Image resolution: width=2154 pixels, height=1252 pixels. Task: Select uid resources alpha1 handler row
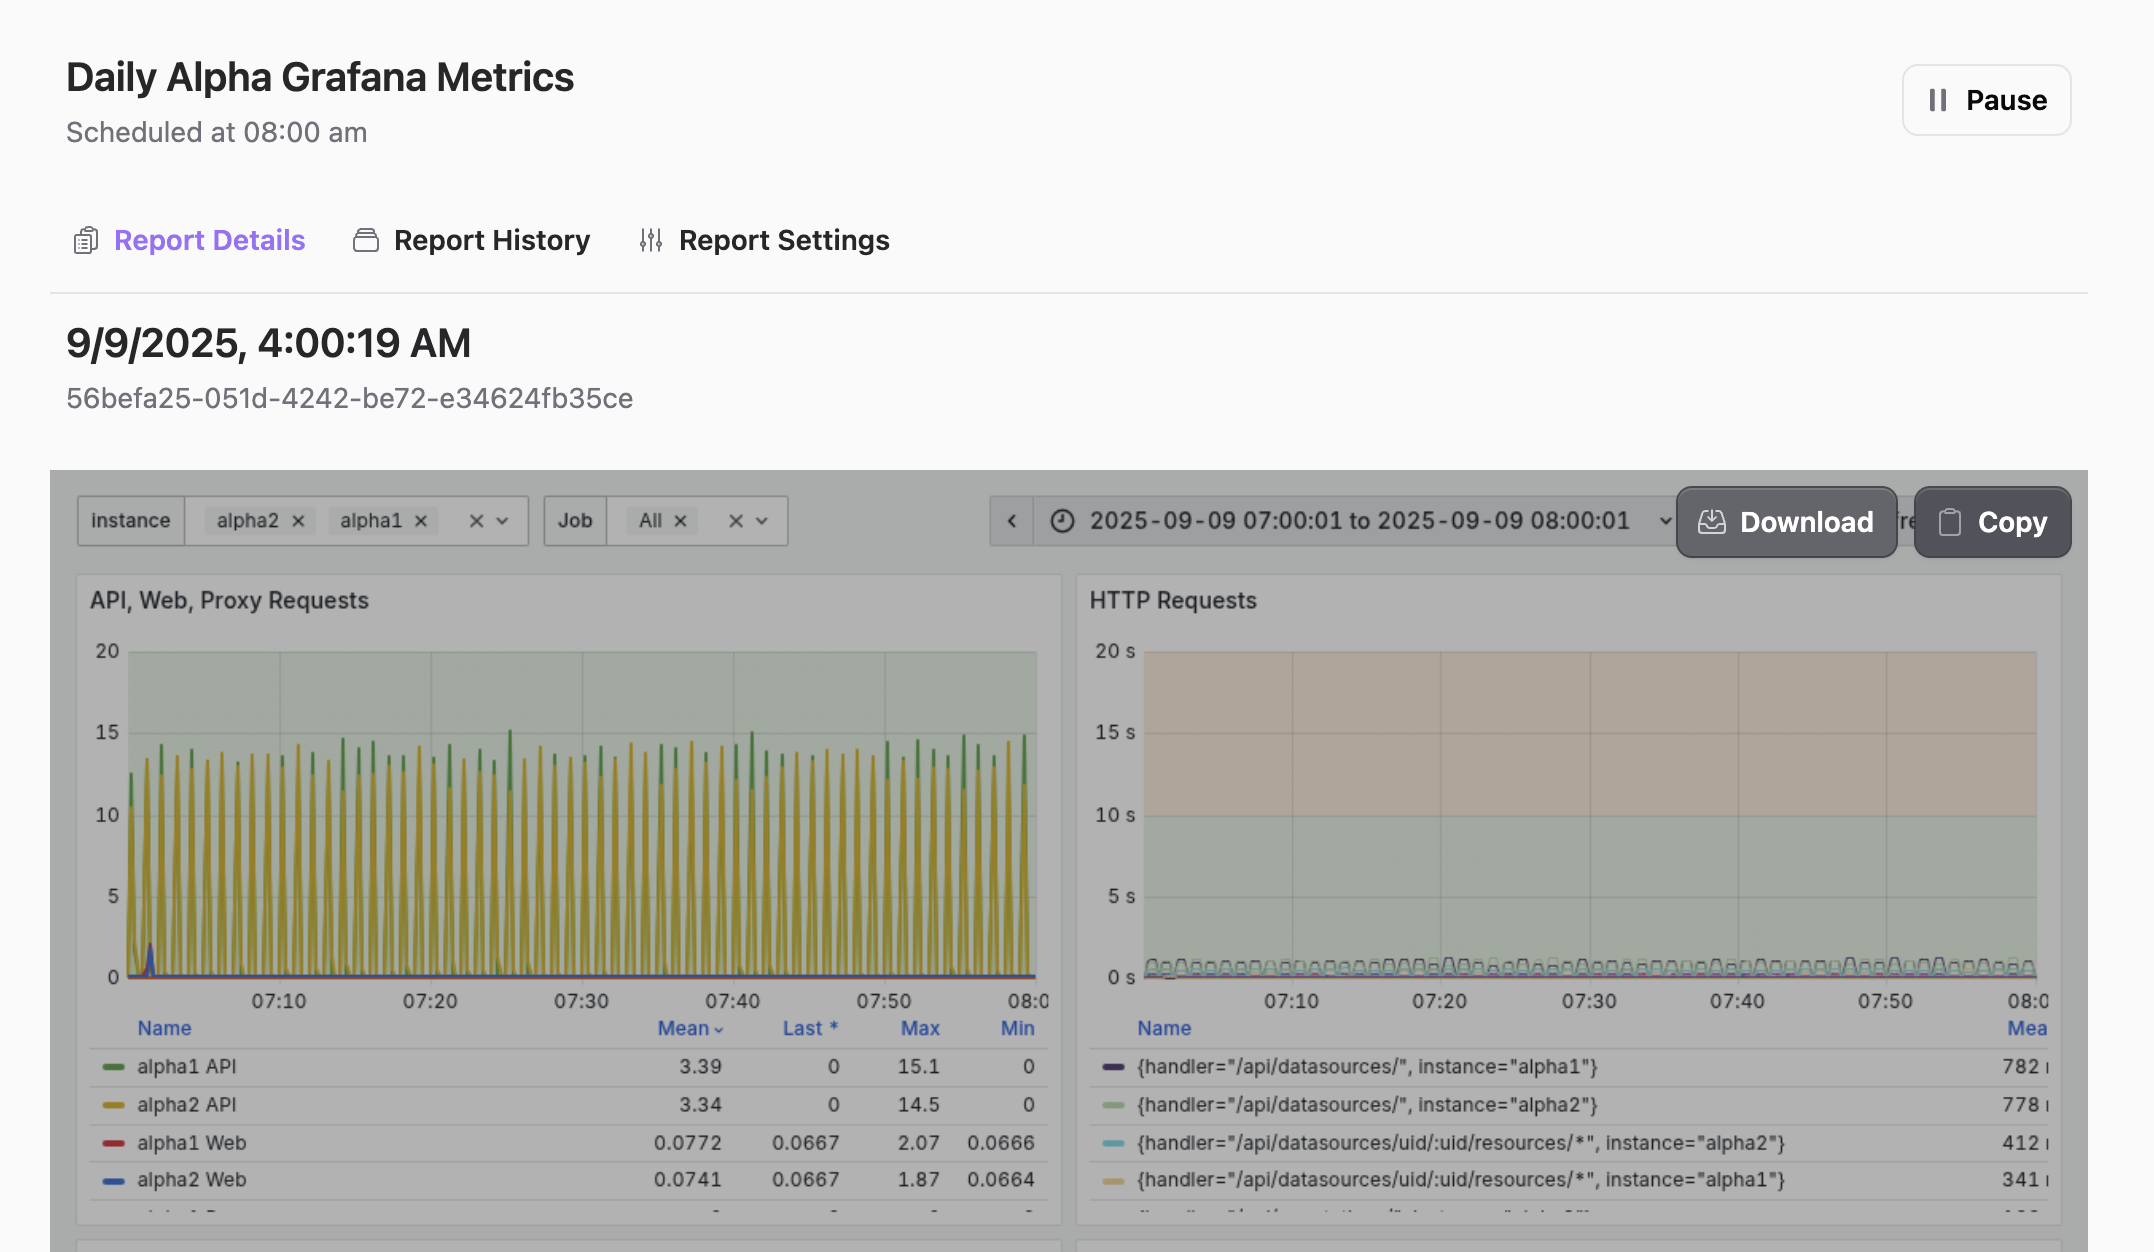(x=1569, y=1180)
